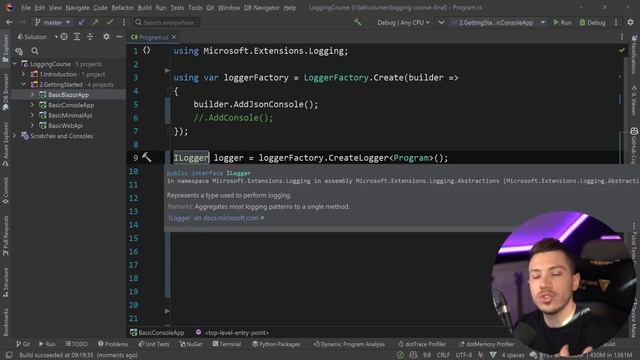
Task: Open the TODO tool window
Action: (x=76, y=344)
